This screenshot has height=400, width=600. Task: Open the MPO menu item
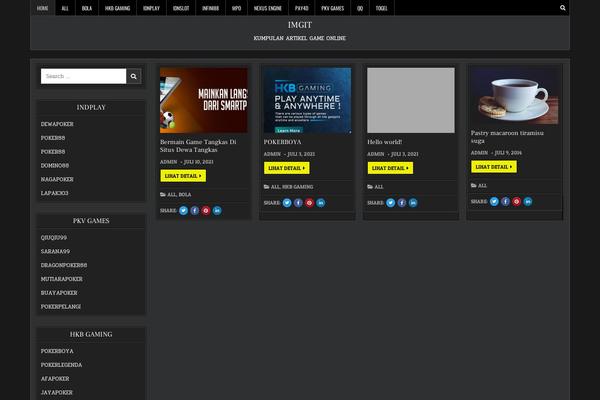[236, 8]
